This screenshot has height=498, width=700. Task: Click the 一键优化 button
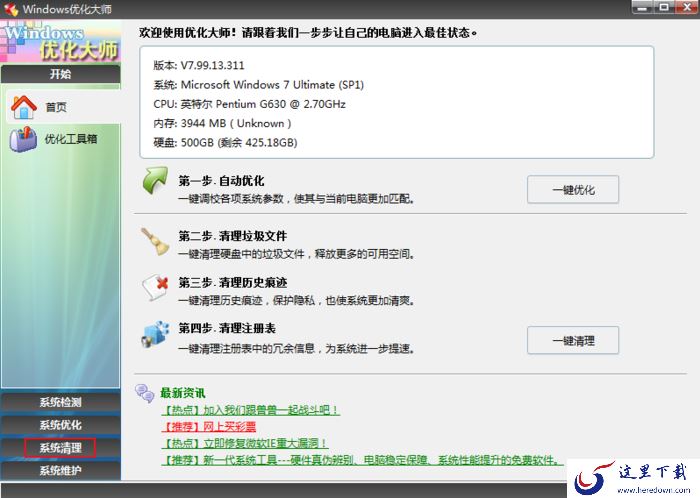[573, 190]
